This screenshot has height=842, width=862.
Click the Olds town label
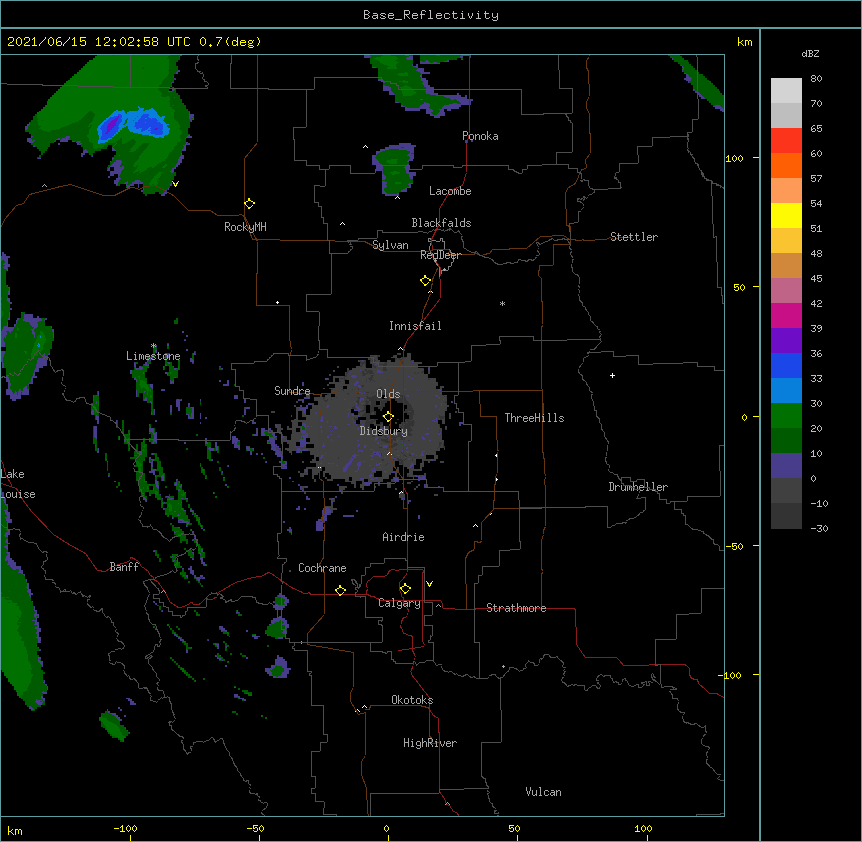388,394
